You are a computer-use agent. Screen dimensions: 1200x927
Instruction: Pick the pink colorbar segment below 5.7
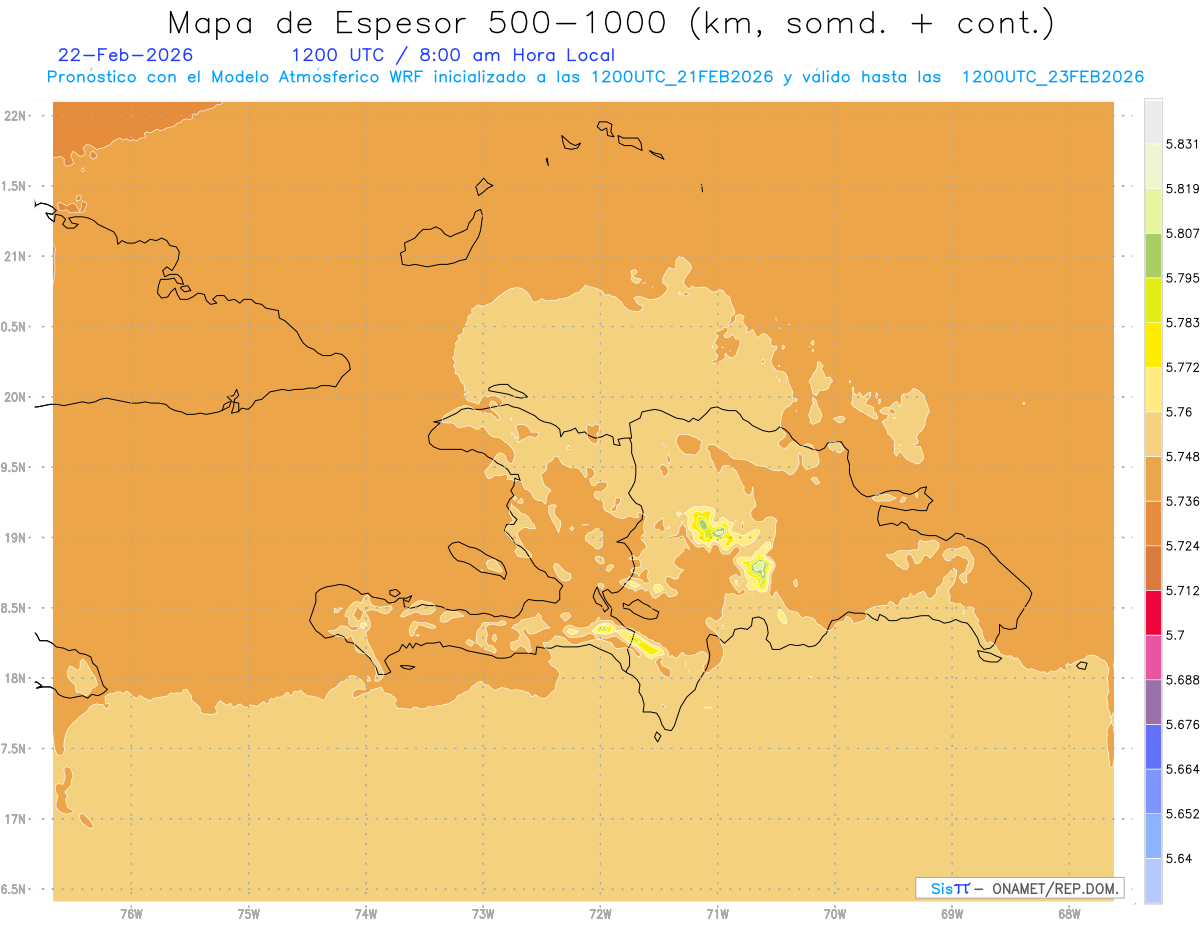[x=1153, y=657]
